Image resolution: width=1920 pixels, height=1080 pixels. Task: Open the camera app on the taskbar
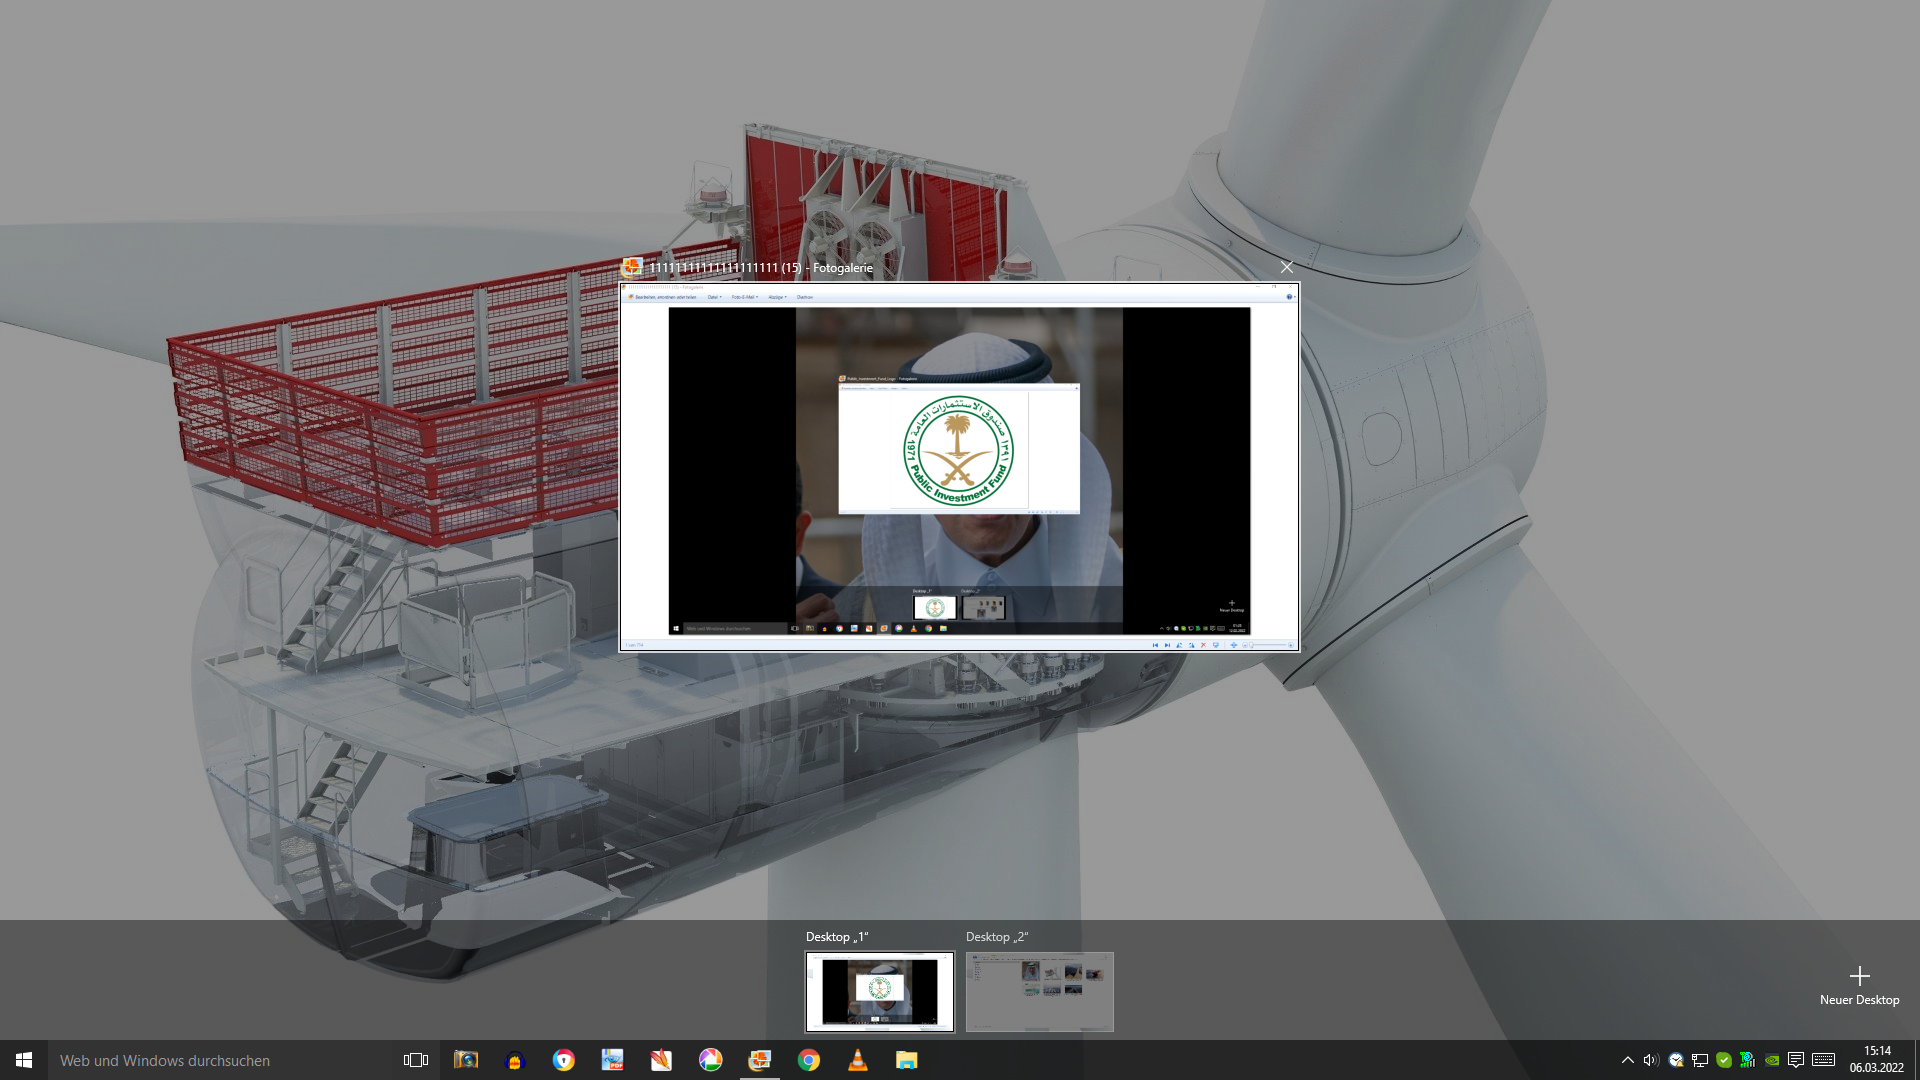466,1060
